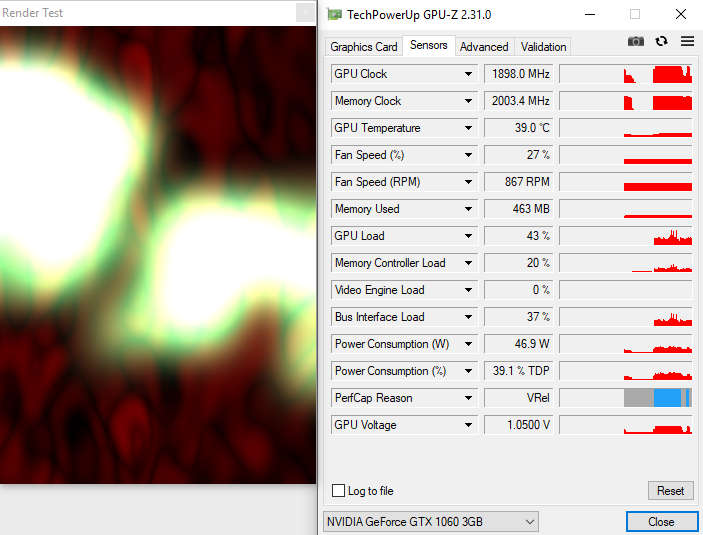This screenshot has width=703, height=535.
Task: Click the Memory Clock history graph
Action: click(626, 101)
